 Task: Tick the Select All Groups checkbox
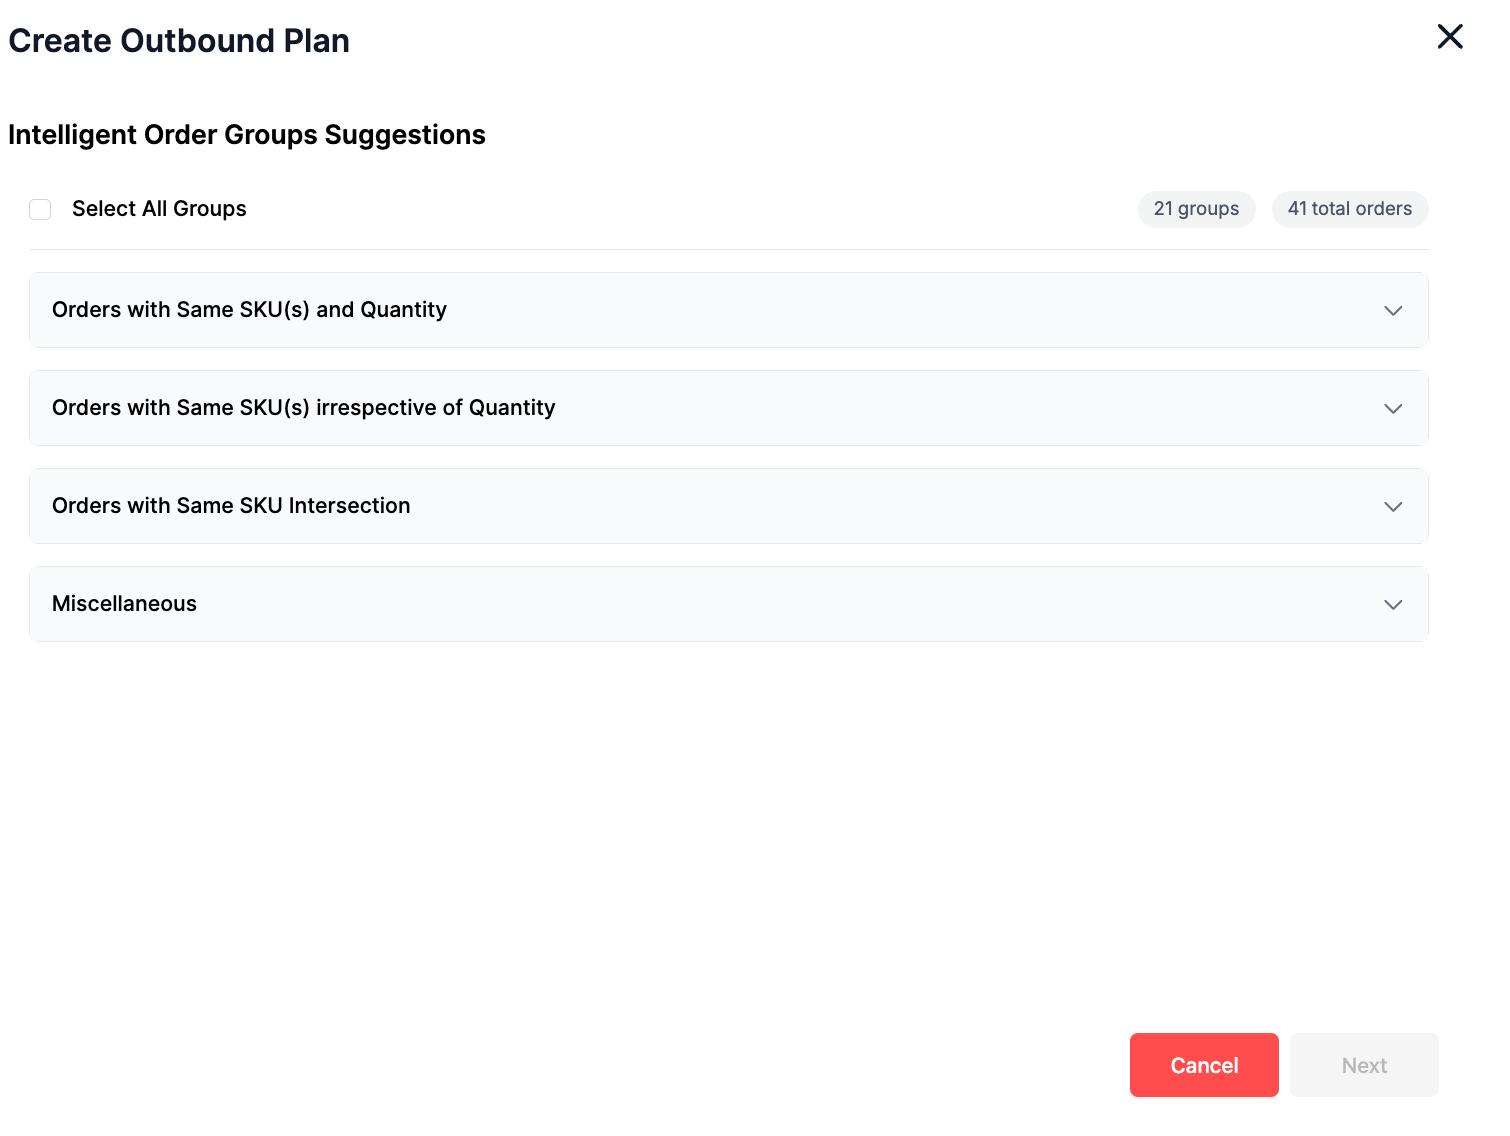point(40,209)
